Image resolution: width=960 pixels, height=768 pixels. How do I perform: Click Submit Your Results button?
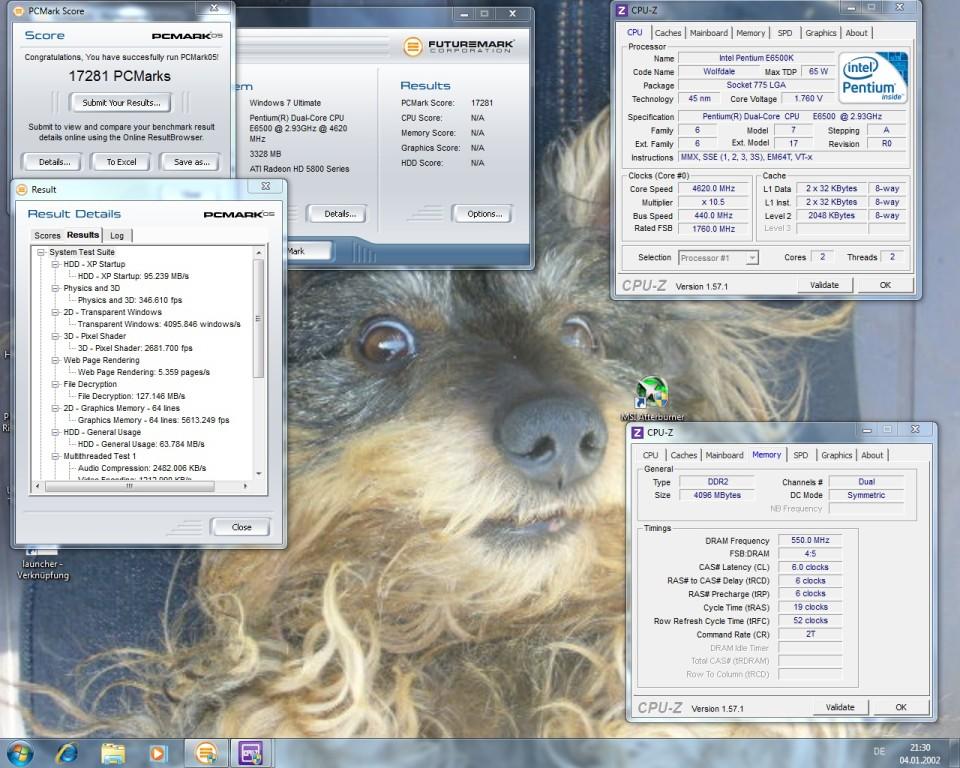pyautogui.click(x=121, y=103)
